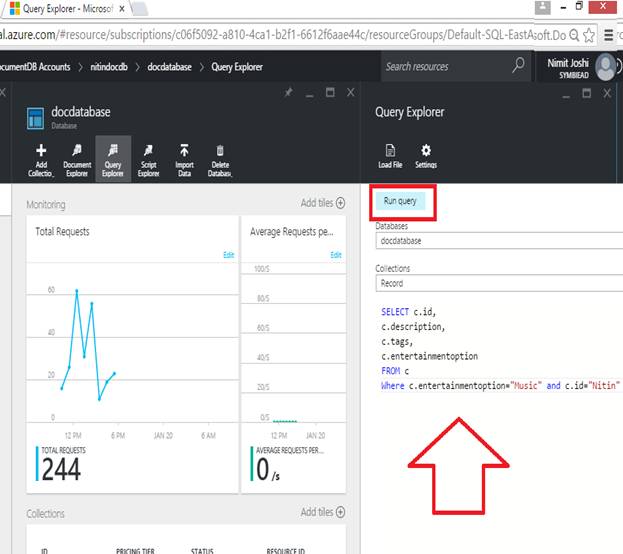Select the Query Explorer toolbar icon
Viewport: 623px width, 554px height.
coord(113,151)
